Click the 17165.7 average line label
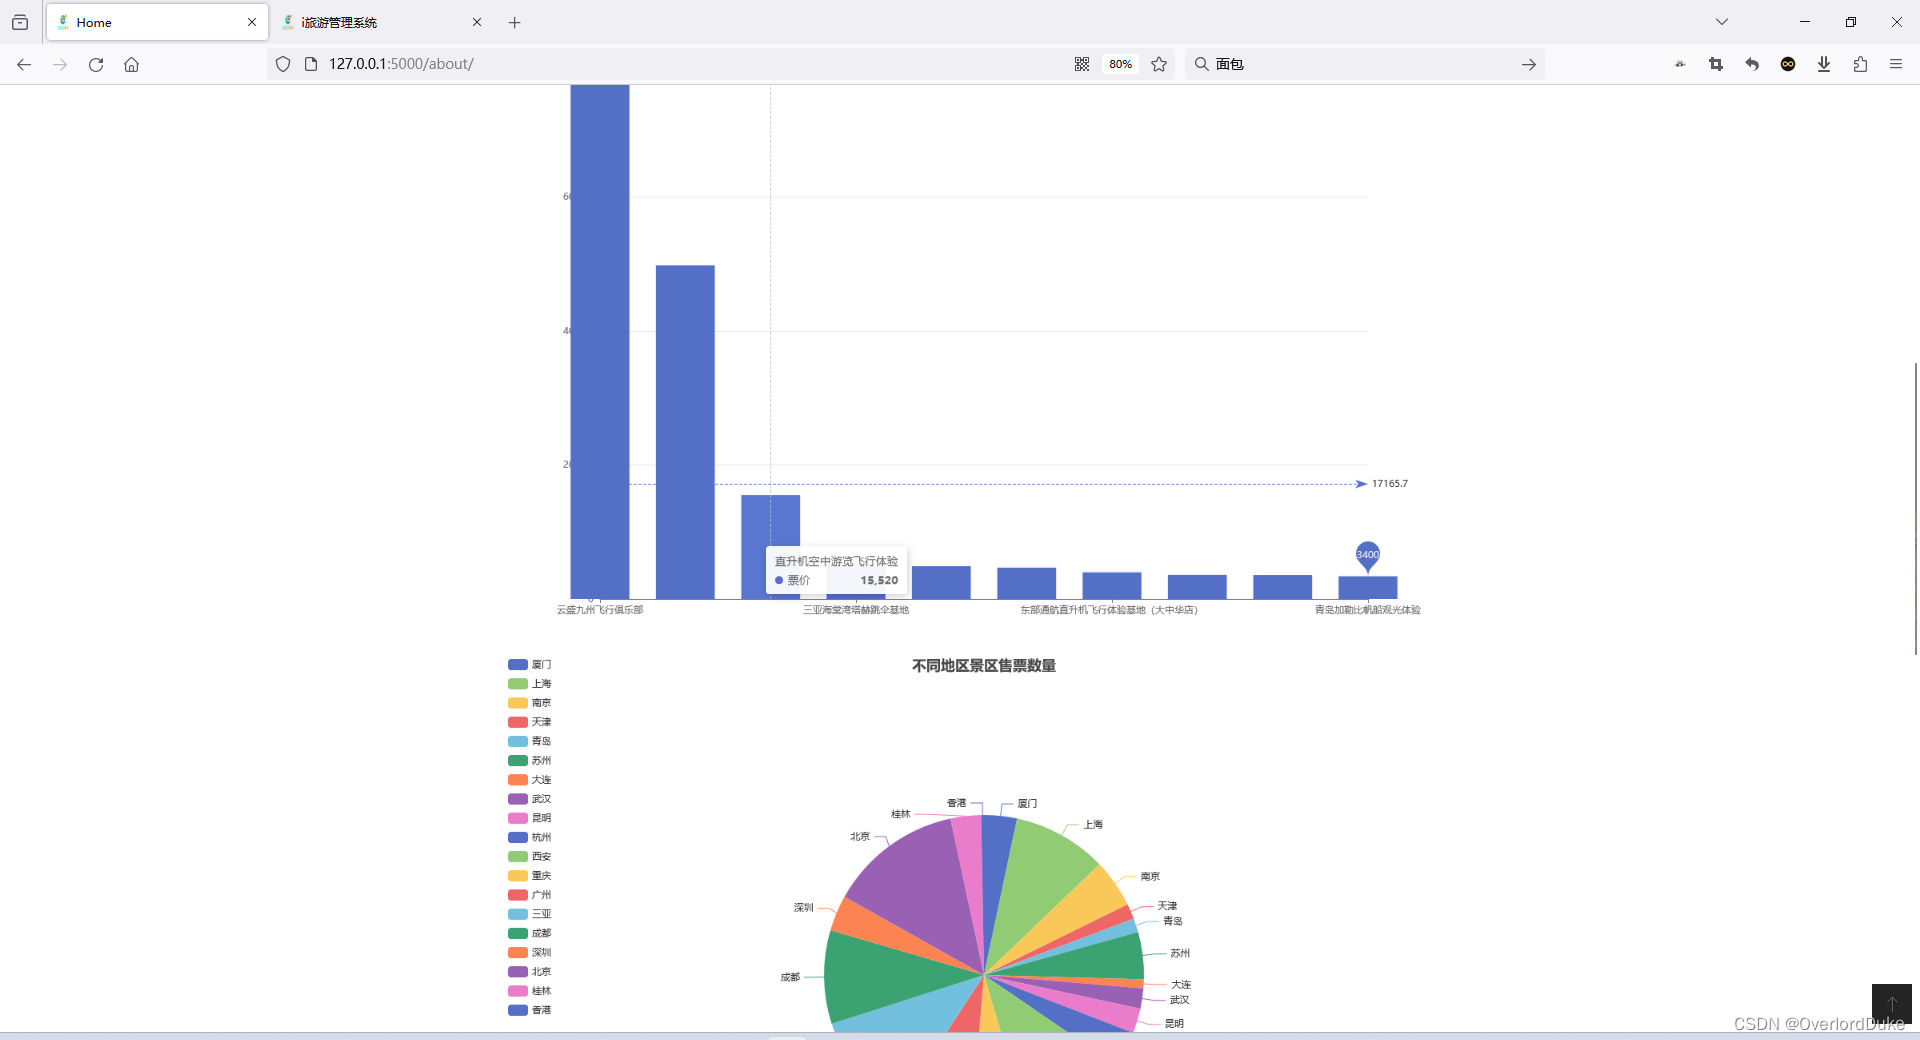The width and height of the screenshot is (1920, 1040). pos(1390,484)
